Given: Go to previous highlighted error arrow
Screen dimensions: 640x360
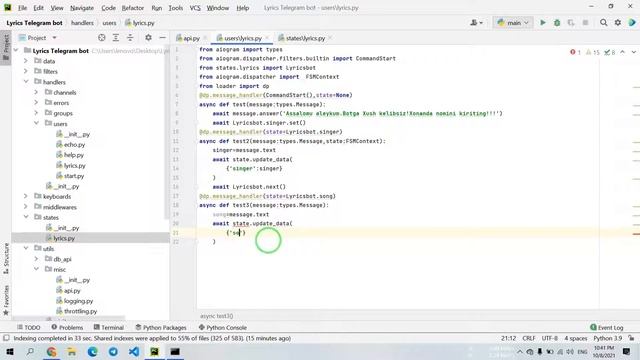Looking at the screenshot, I should tap(622, 52).
